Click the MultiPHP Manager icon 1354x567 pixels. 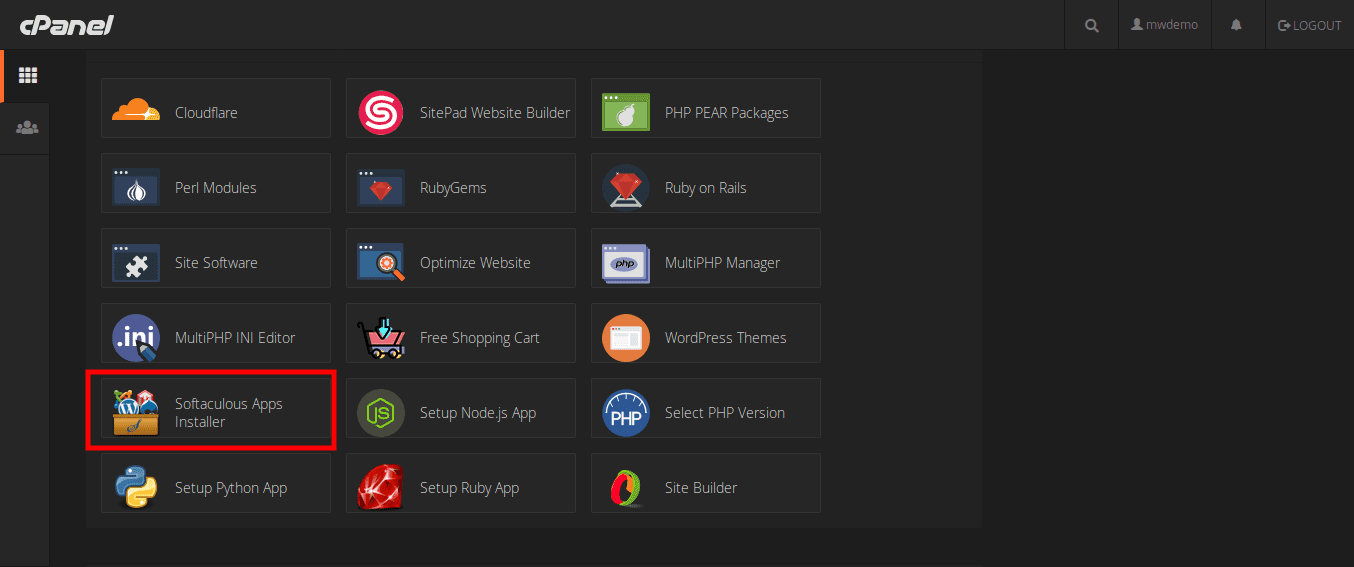pyautogui.click(x=626, y=263)
